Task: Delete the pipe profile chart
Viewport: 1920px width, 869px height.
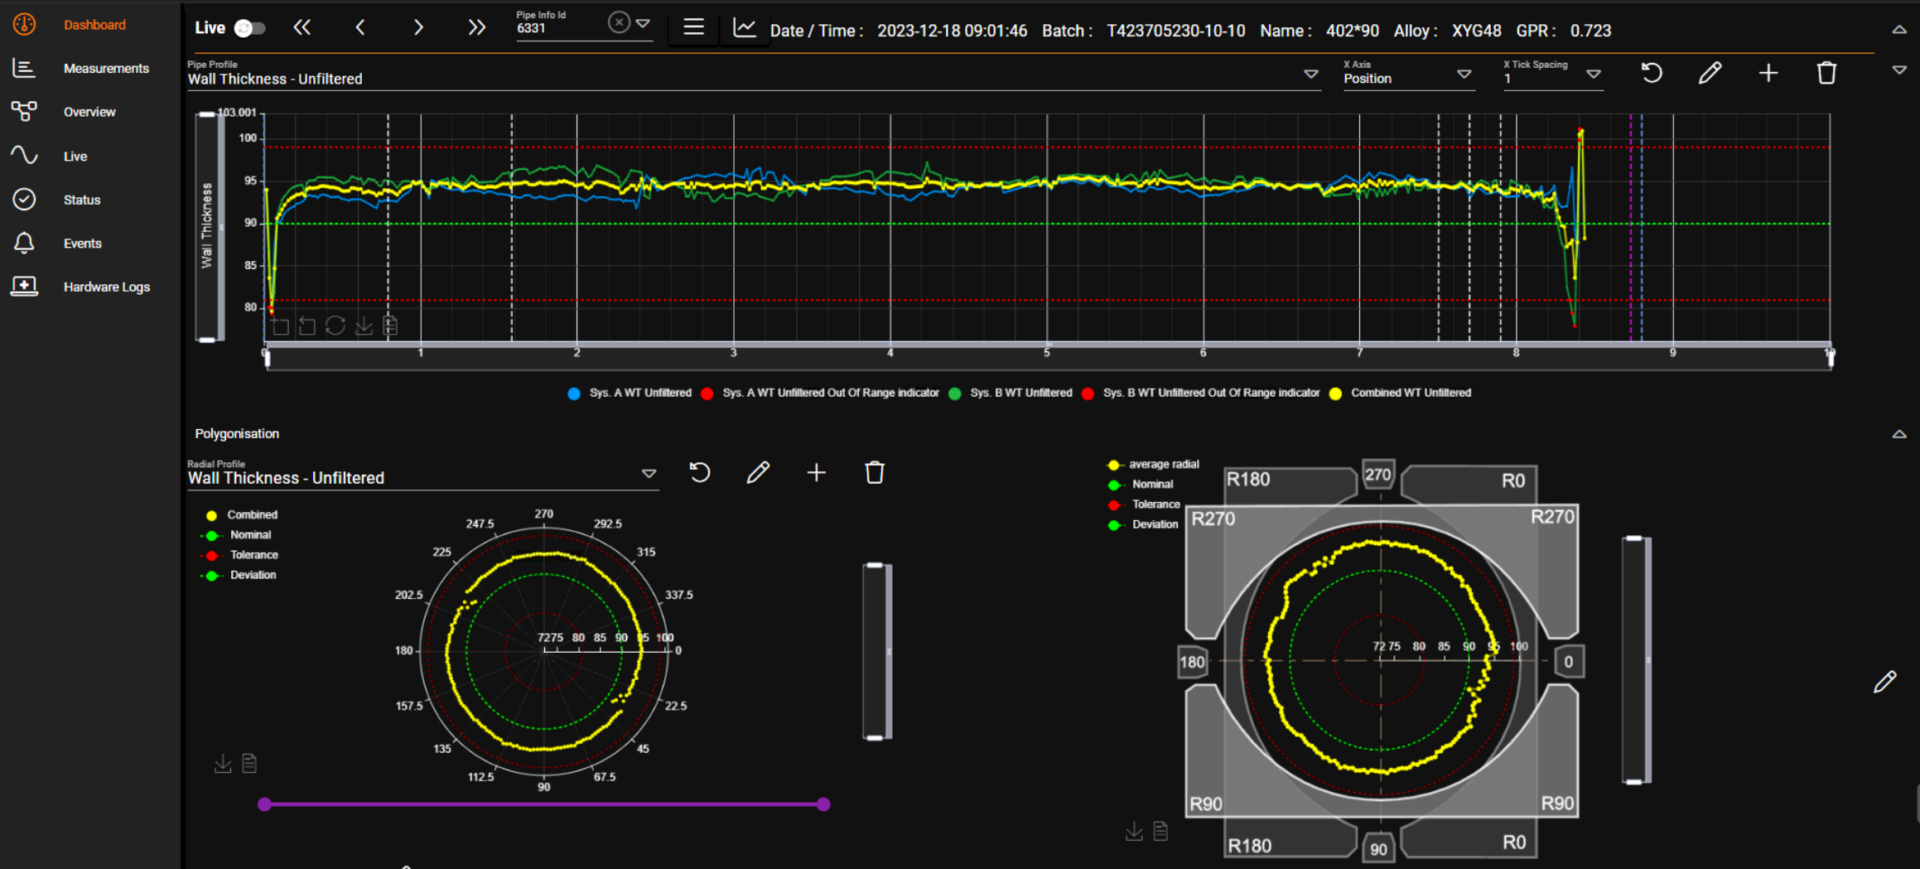Action: pos(1827,73)
